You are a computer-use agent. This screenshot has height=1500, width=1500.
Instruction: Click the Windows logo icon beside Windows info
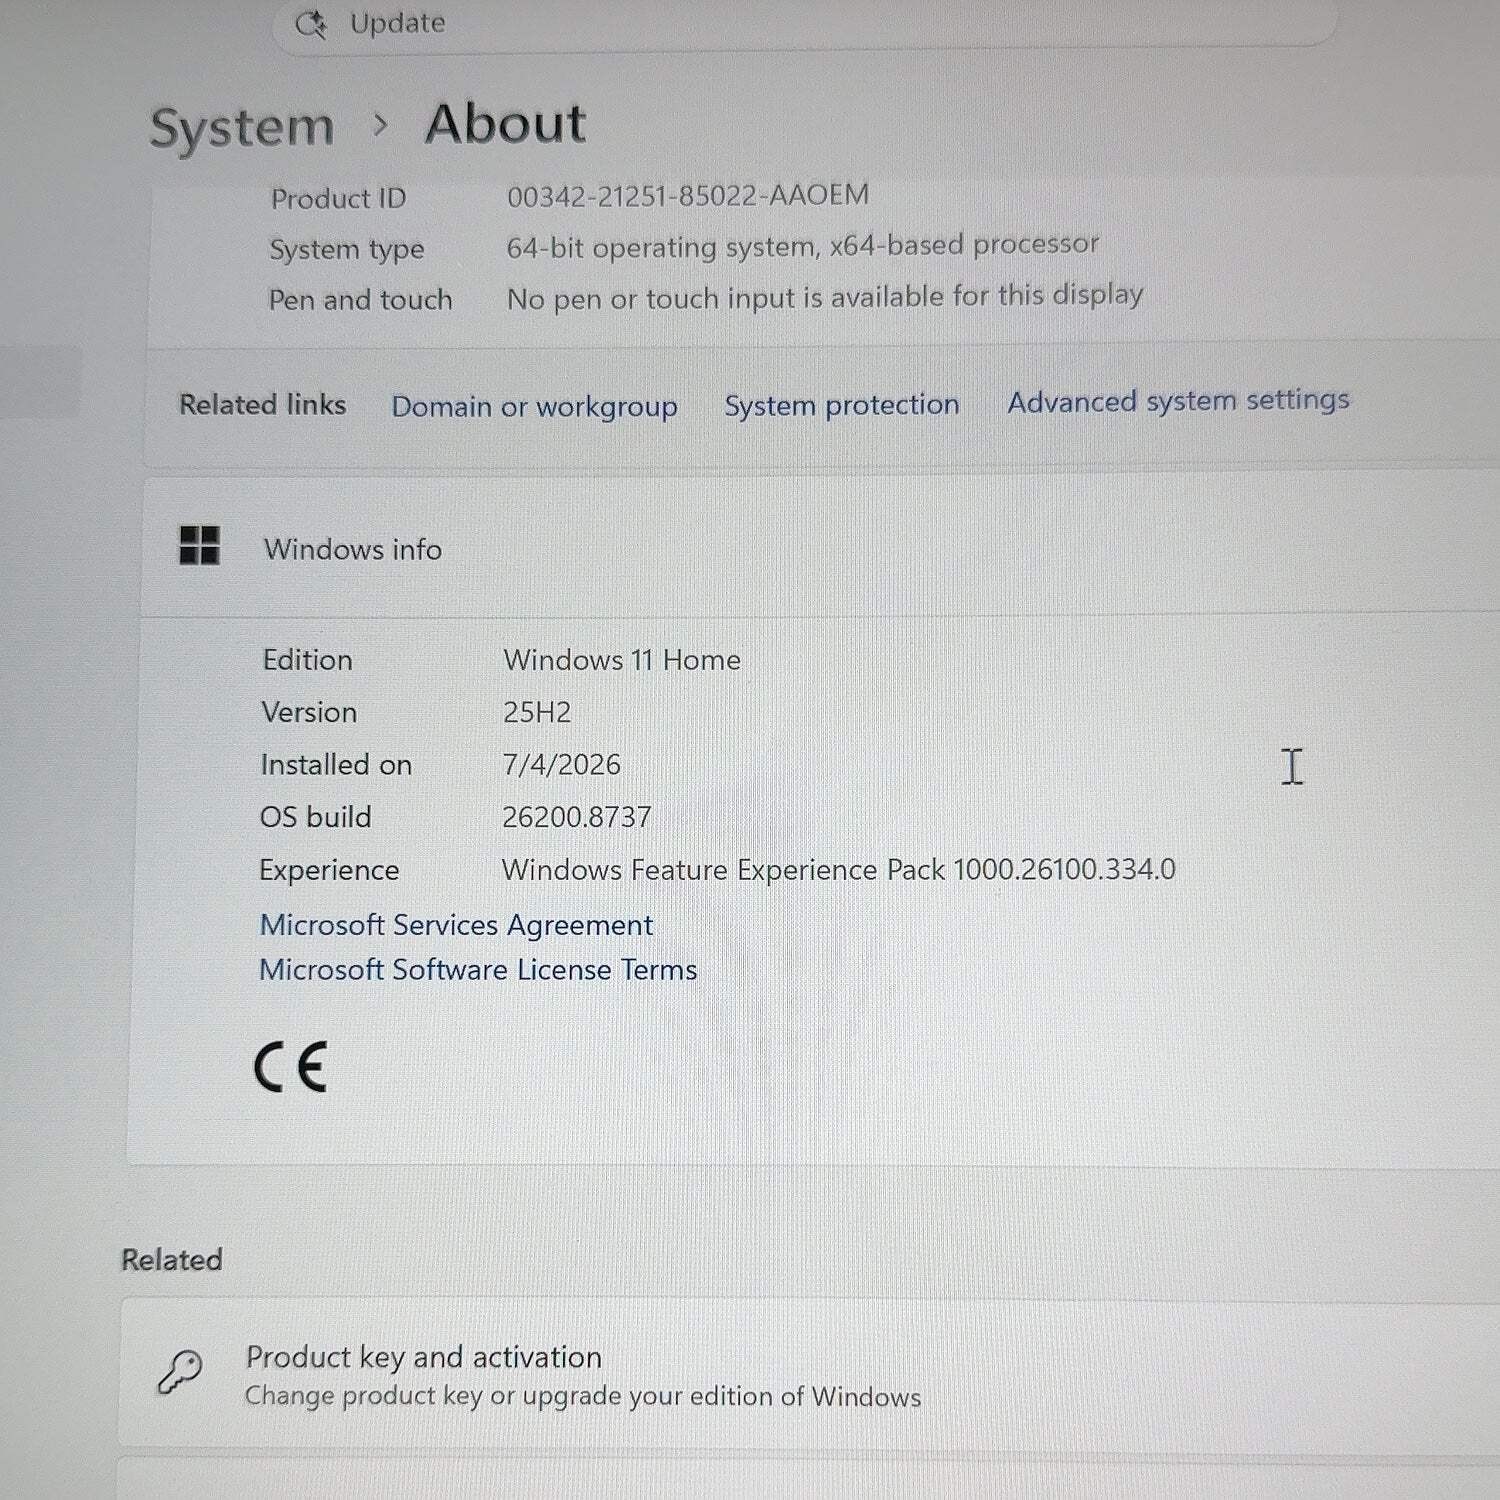point(199,546)
